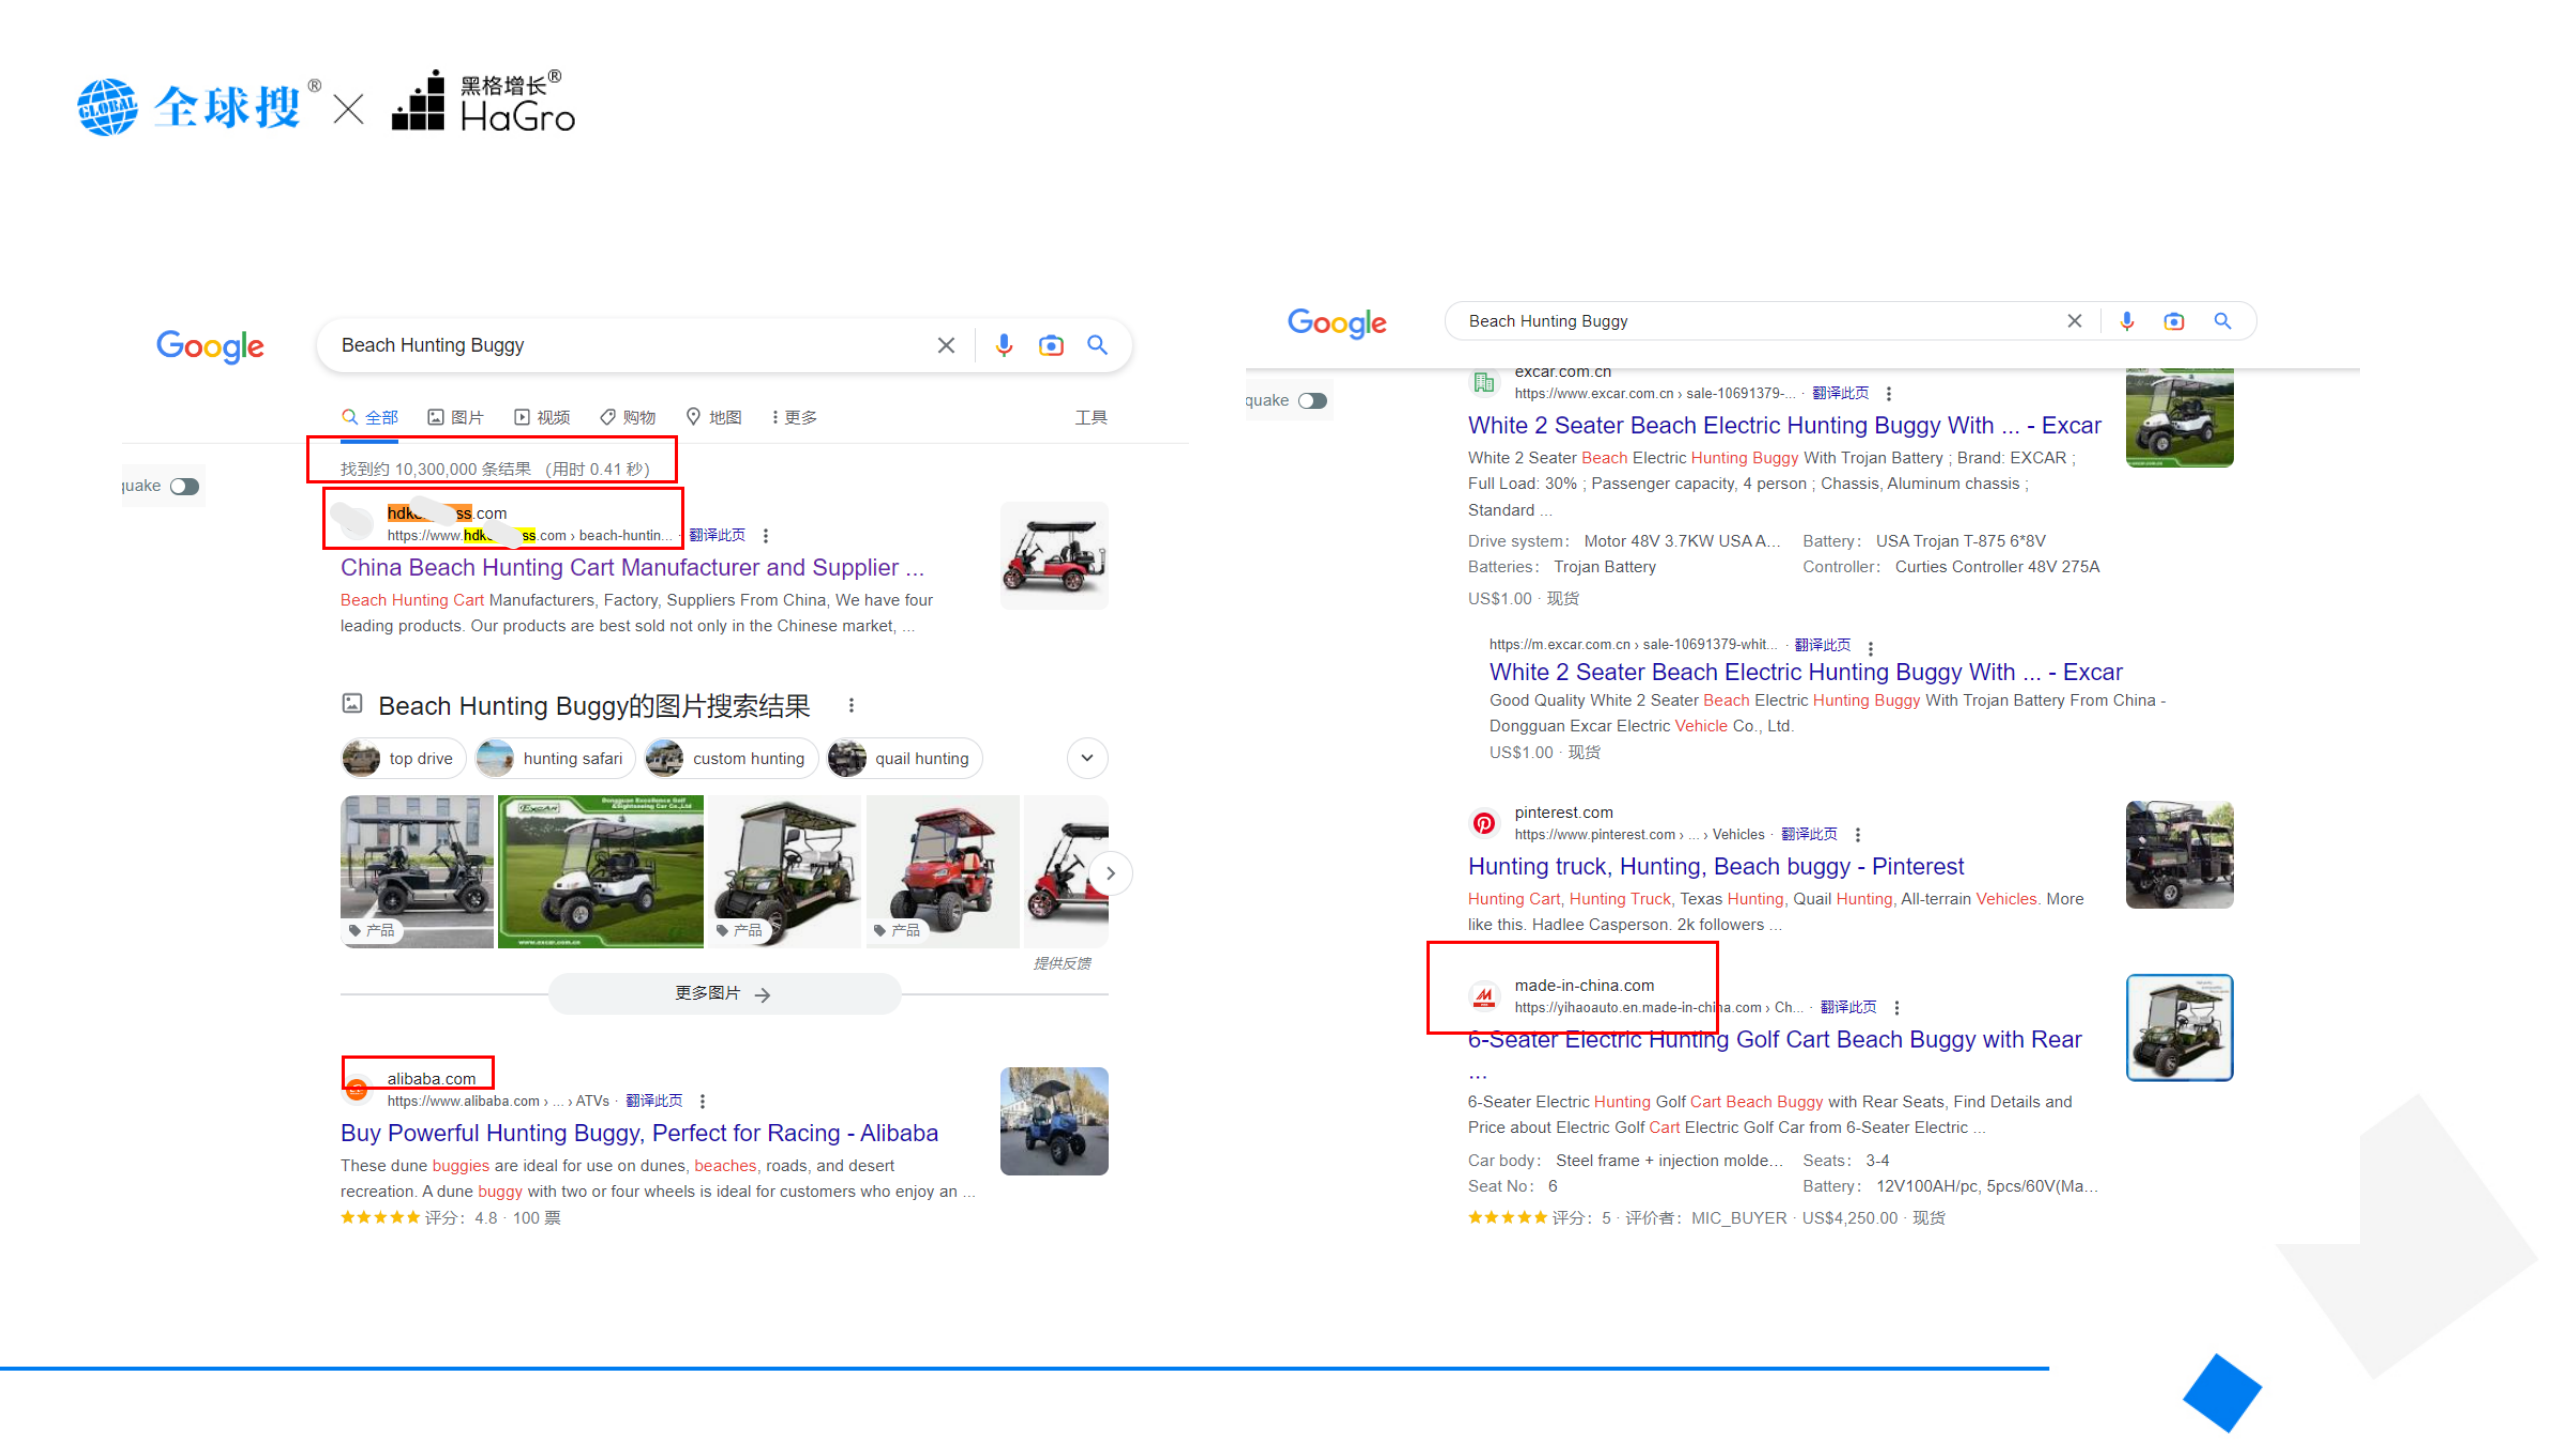Click camera lens icon in right search bar
The height and width of the screenshot is (1440, 2560).
point(2173,321)
